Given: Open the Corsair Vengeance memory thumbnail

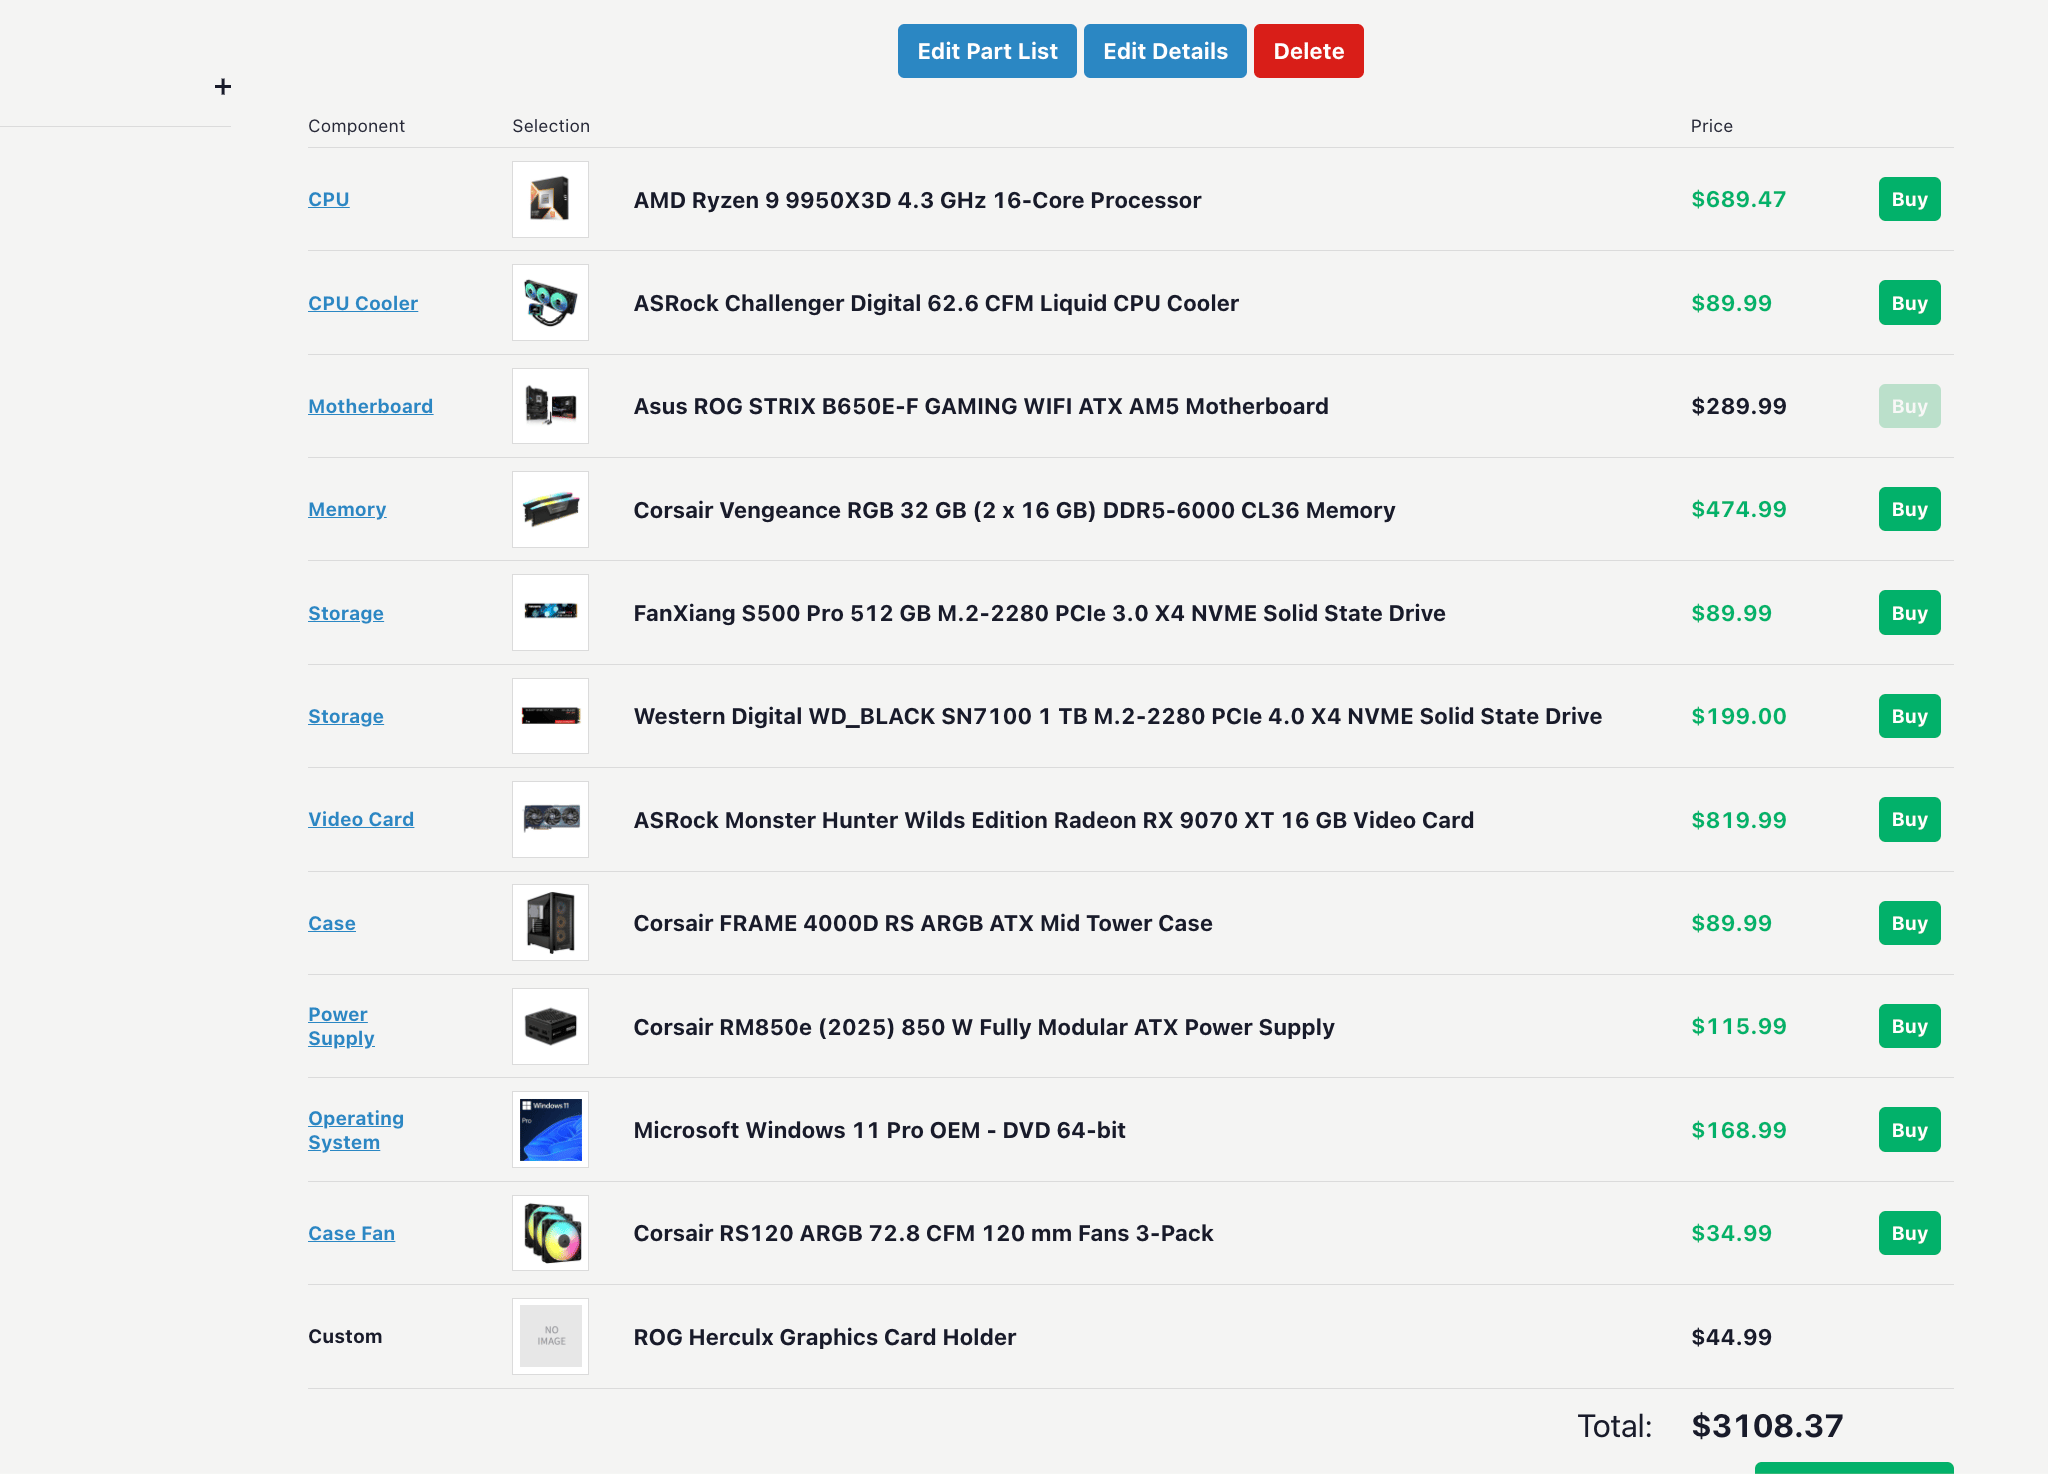Looking at the screenshot, I should click(550, 509).
